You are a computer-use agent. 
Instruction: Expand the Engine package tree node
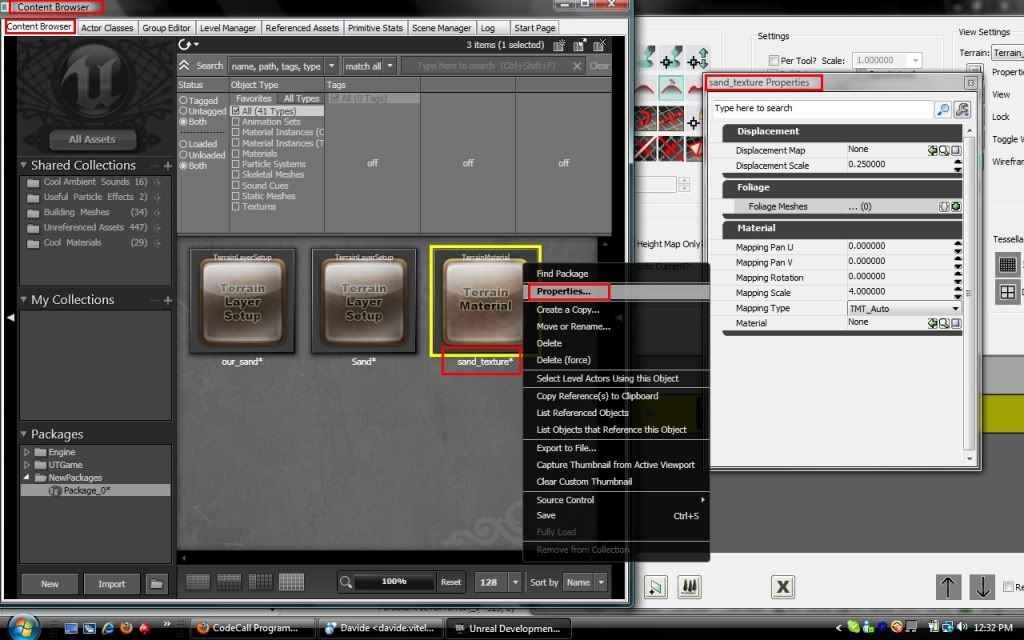pyautogui.click(x=27, y=452)
